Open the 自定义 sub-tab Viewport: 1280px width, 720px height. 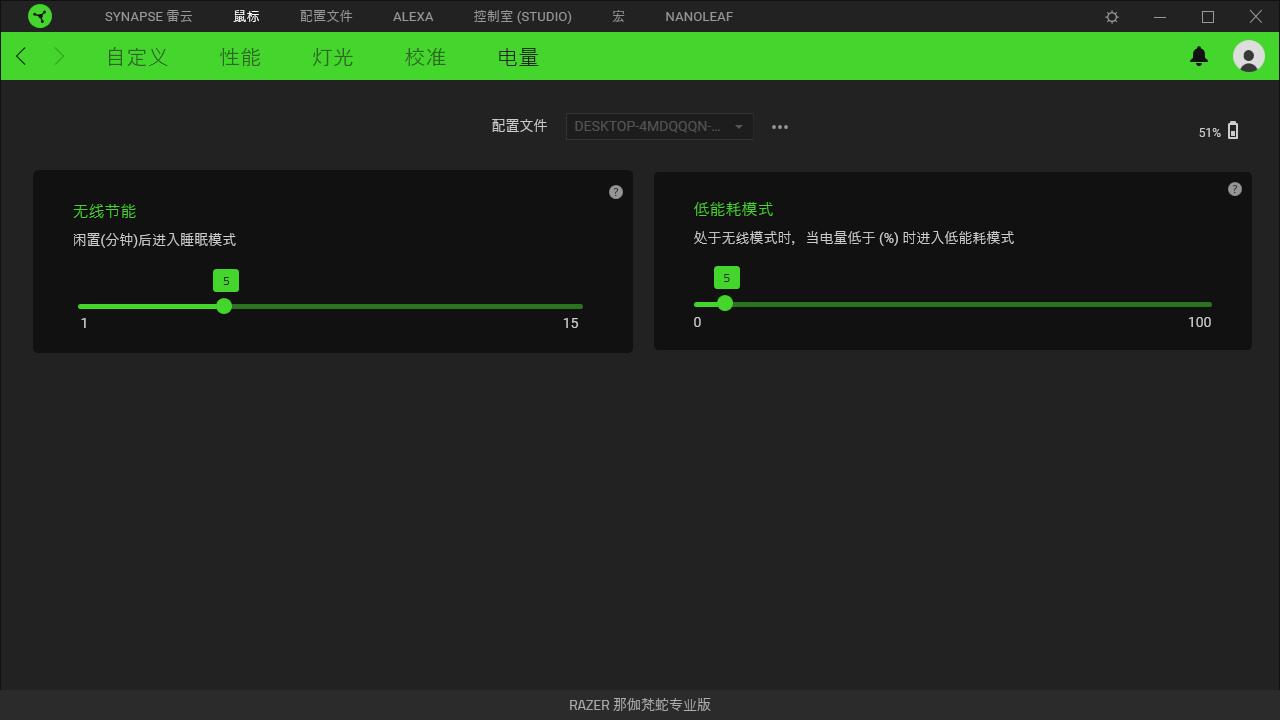tap(138, 57)
